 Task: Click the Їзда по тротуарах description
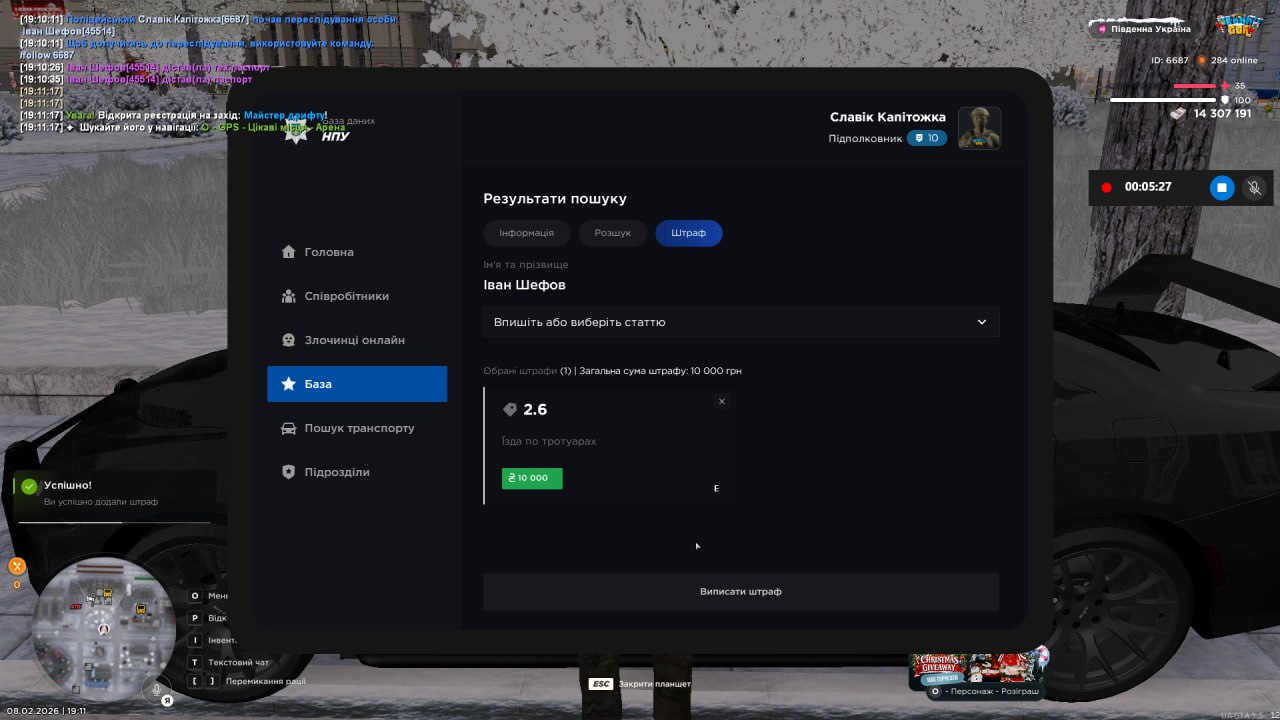[x=549, y=441]
